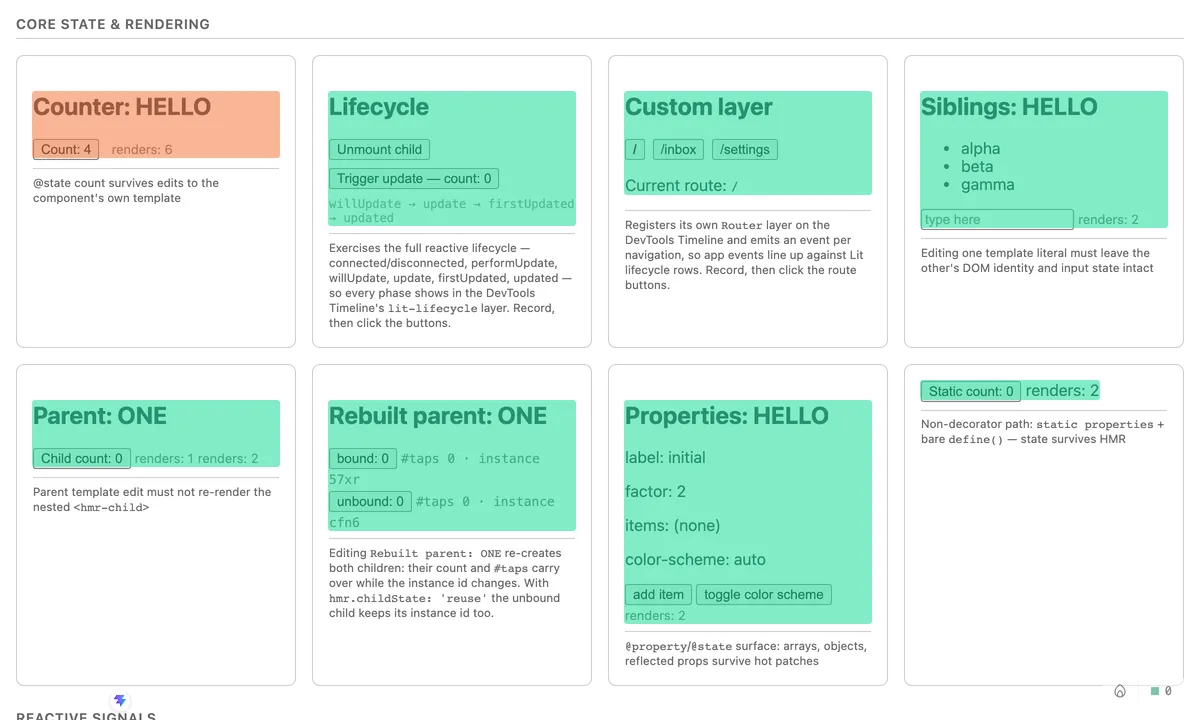Toggle color scheme in Properties card
Image resolution: width=1200 pixels, height=720 pixels.
click(764, 594)
